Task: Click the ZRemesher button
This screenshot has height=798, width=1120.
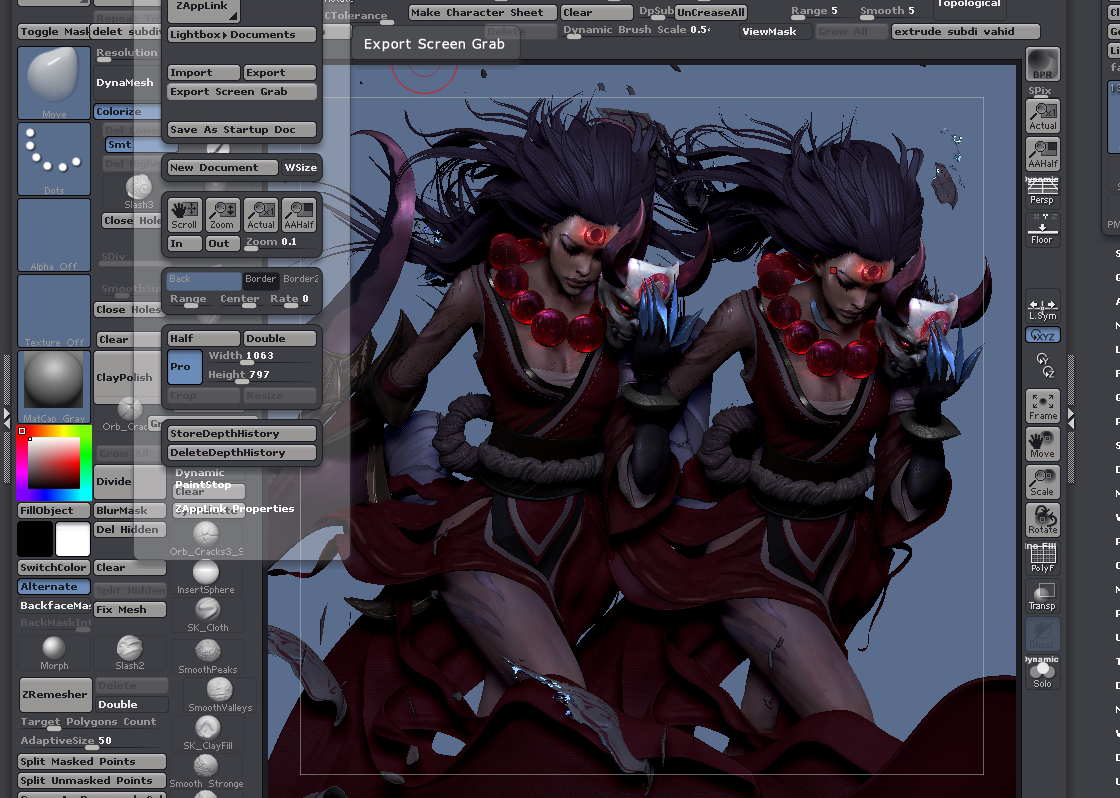Action: (x=54, y=694)
